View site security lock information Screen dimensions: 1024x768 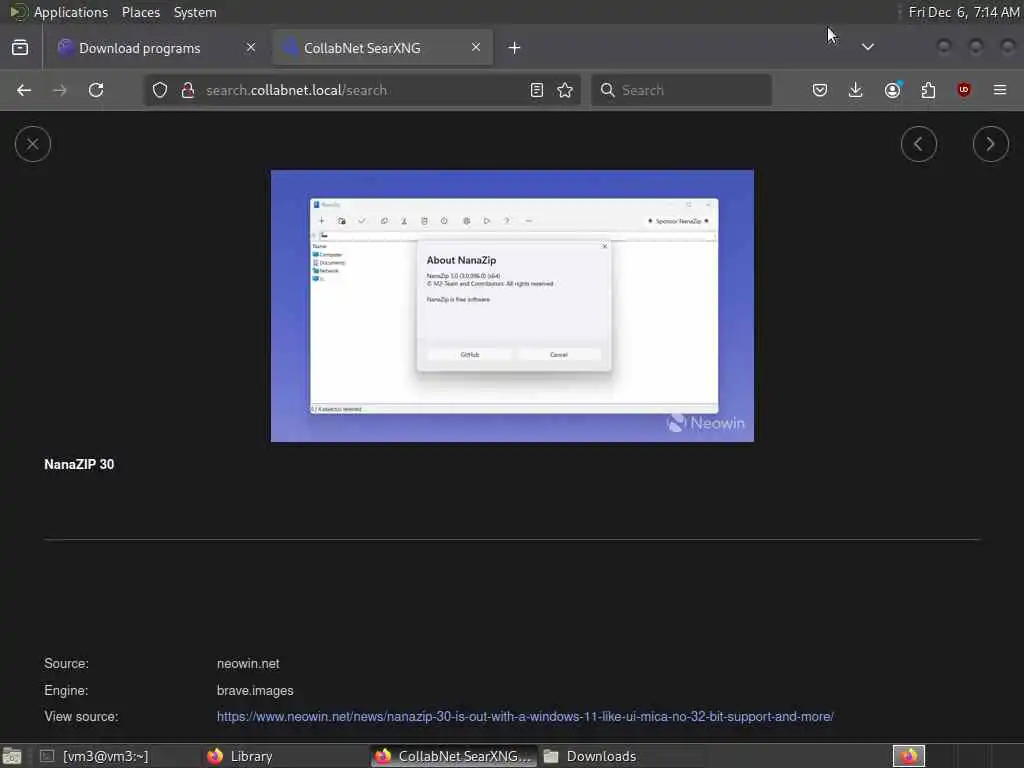188,90
